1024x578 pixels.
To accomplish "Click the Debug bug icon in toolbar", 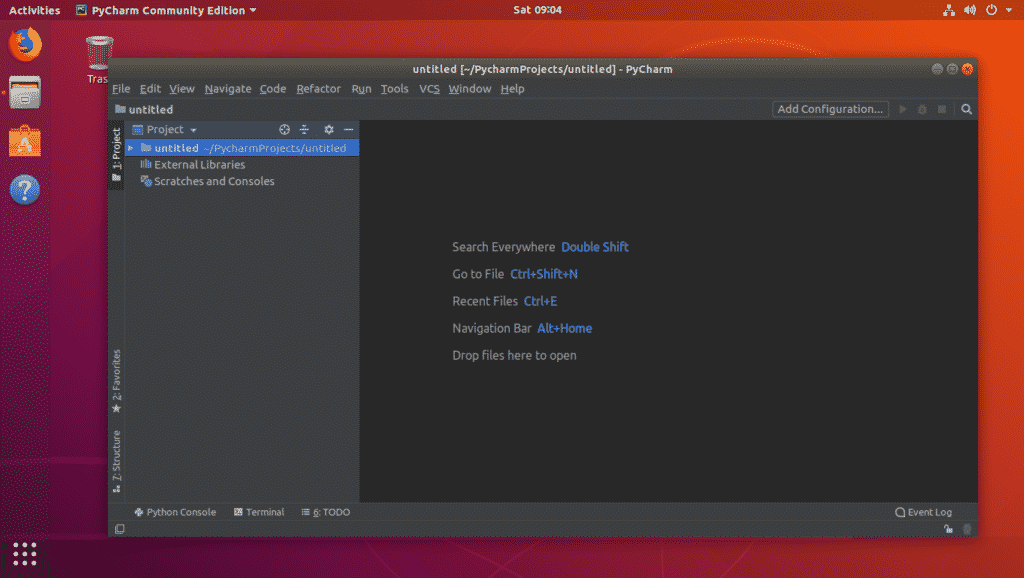I will (x=923, y=109).
